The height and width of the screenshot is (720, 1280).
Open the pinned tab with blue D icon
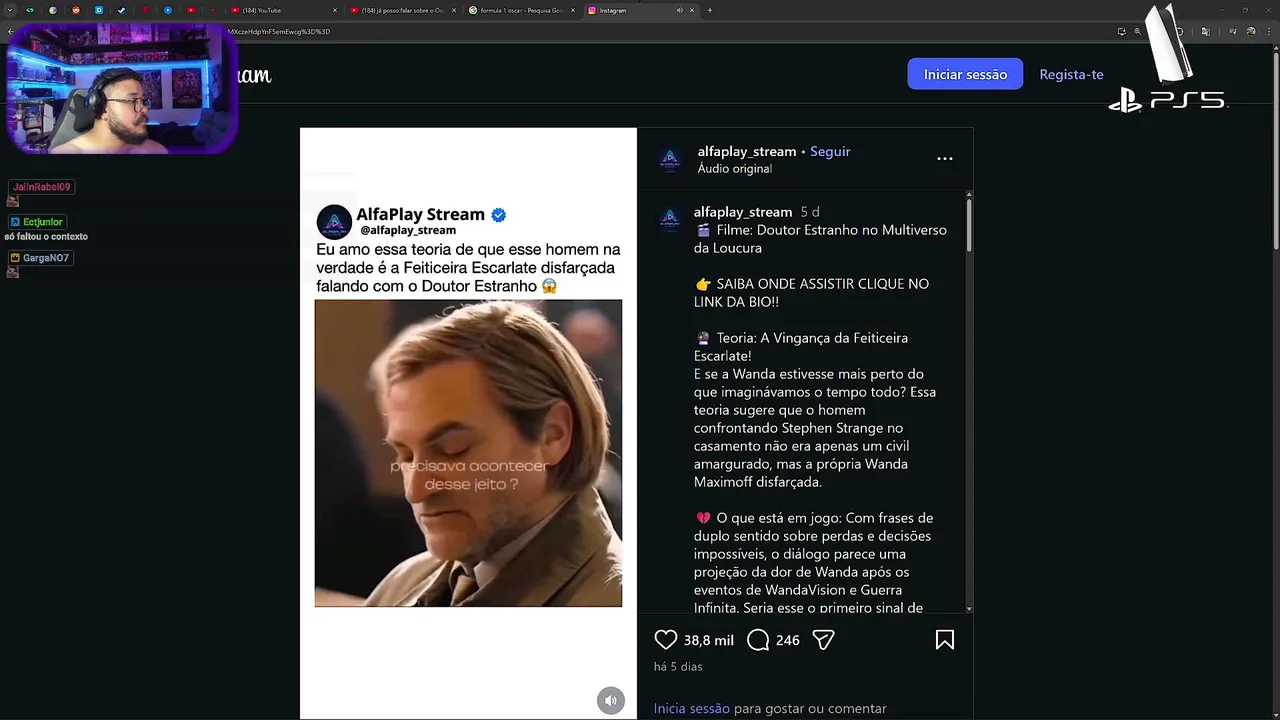pos(99,10)
